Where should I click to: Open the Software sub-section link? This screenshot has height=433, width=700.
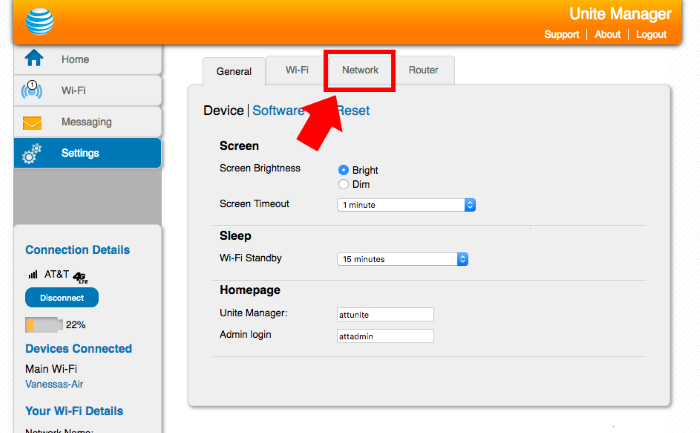point(278,110)
